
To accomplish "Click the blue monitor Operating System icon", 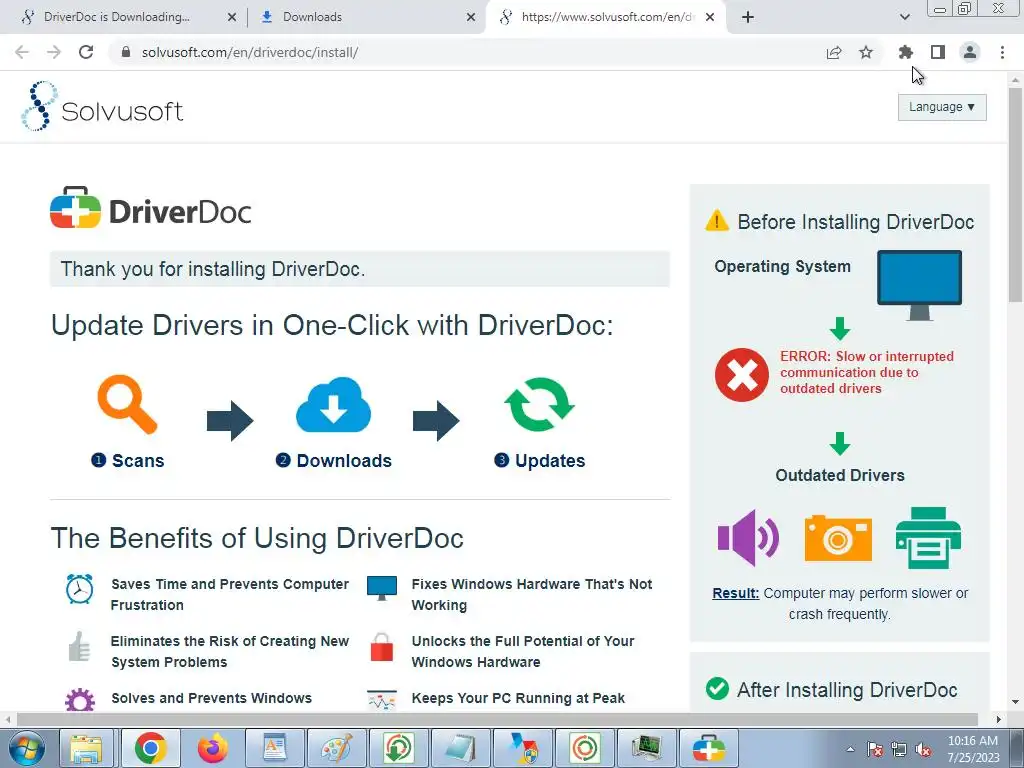I will 920,284.
